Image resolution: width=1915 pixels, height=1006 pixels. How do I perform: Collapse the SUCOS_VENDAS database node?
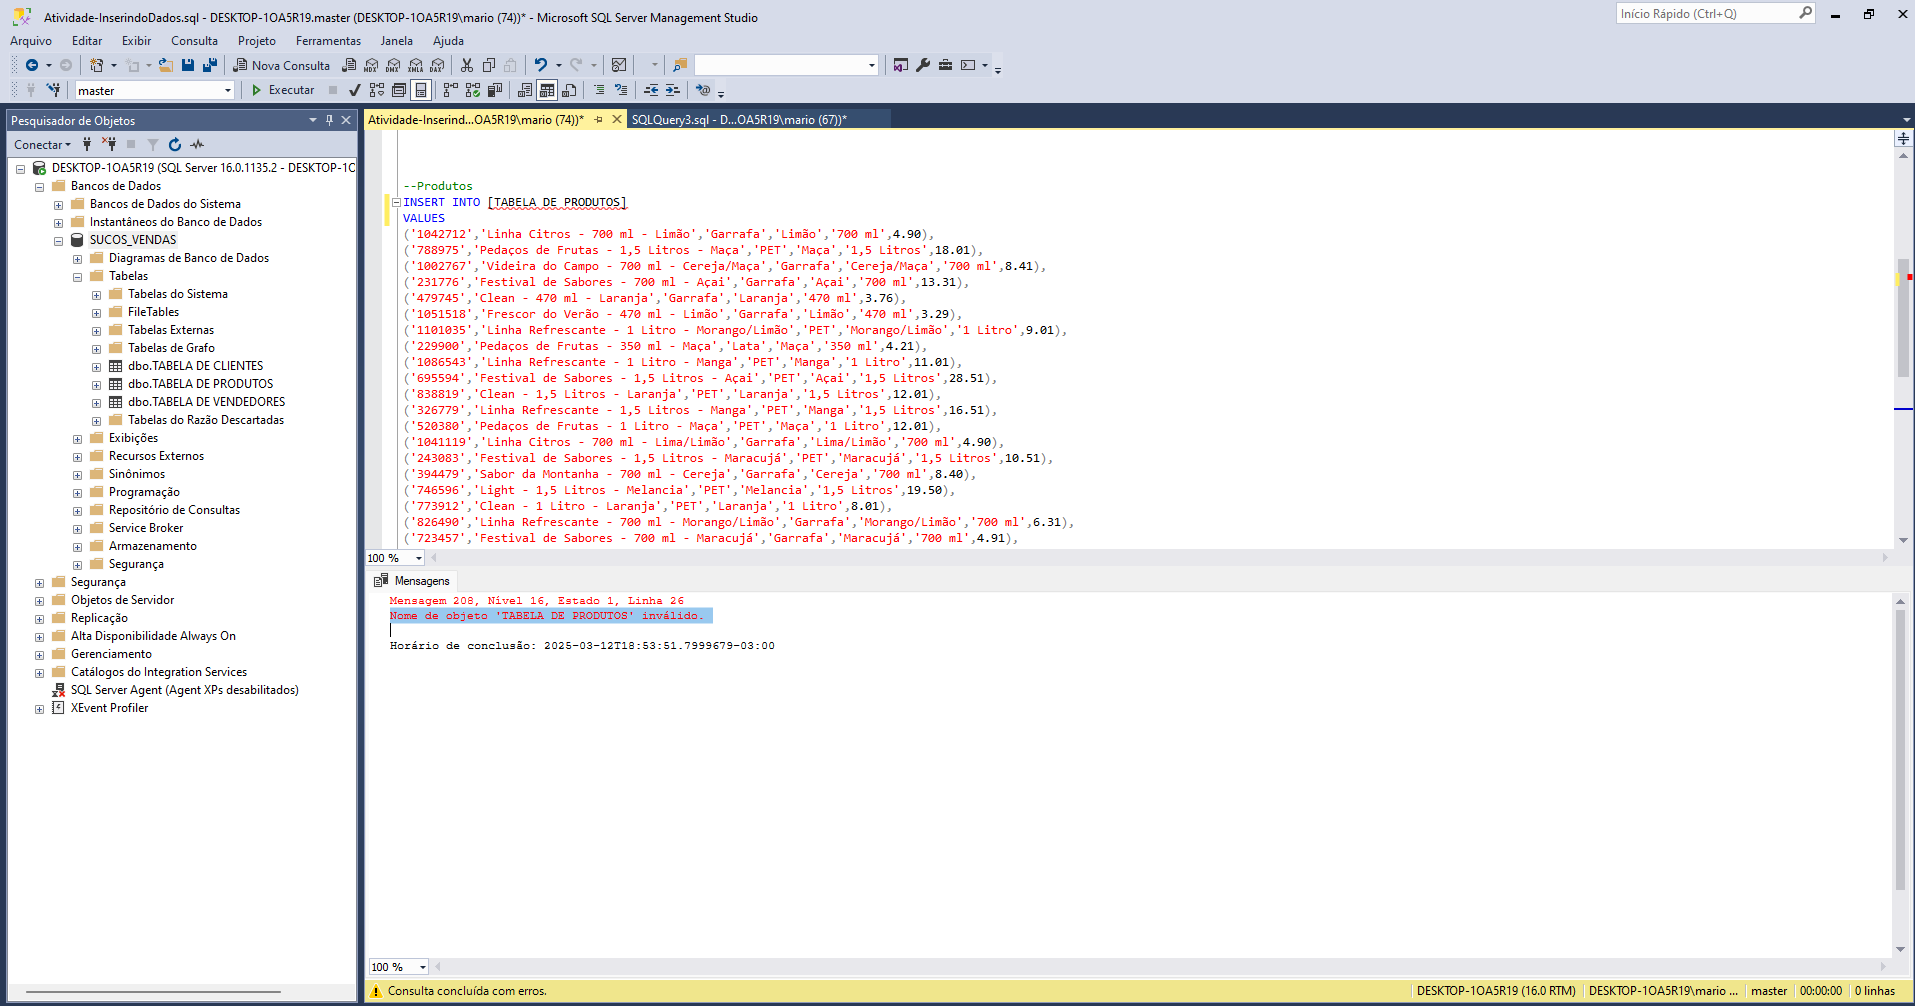pos(58,240)
